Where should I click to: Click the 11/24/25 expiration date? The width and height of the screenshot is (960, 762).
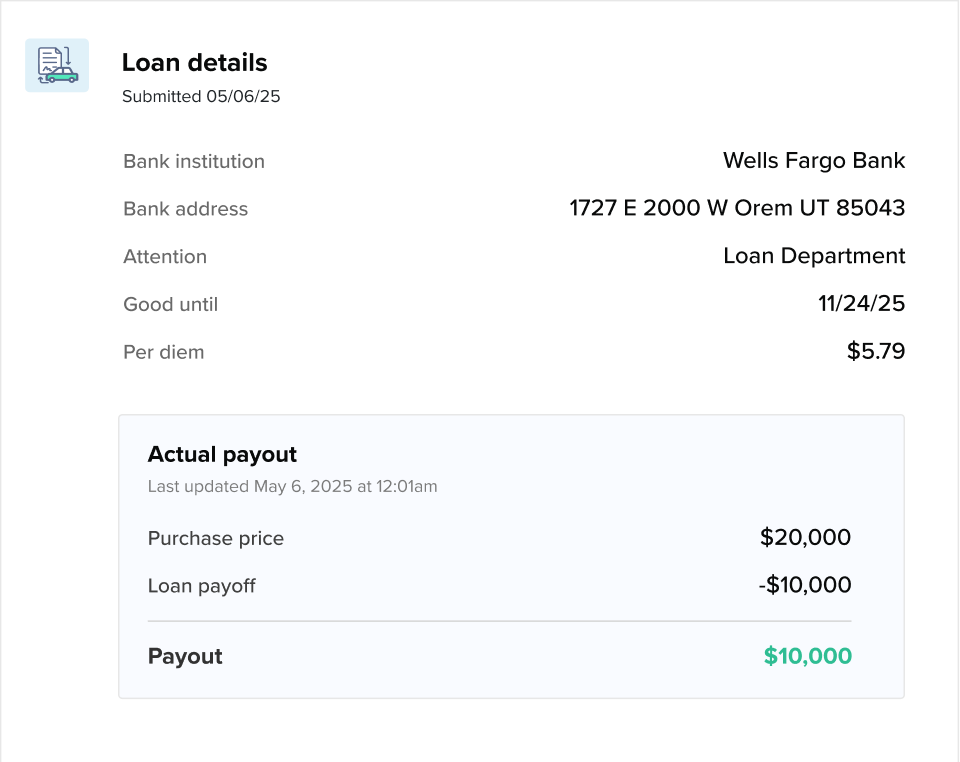tap(860, 303)
